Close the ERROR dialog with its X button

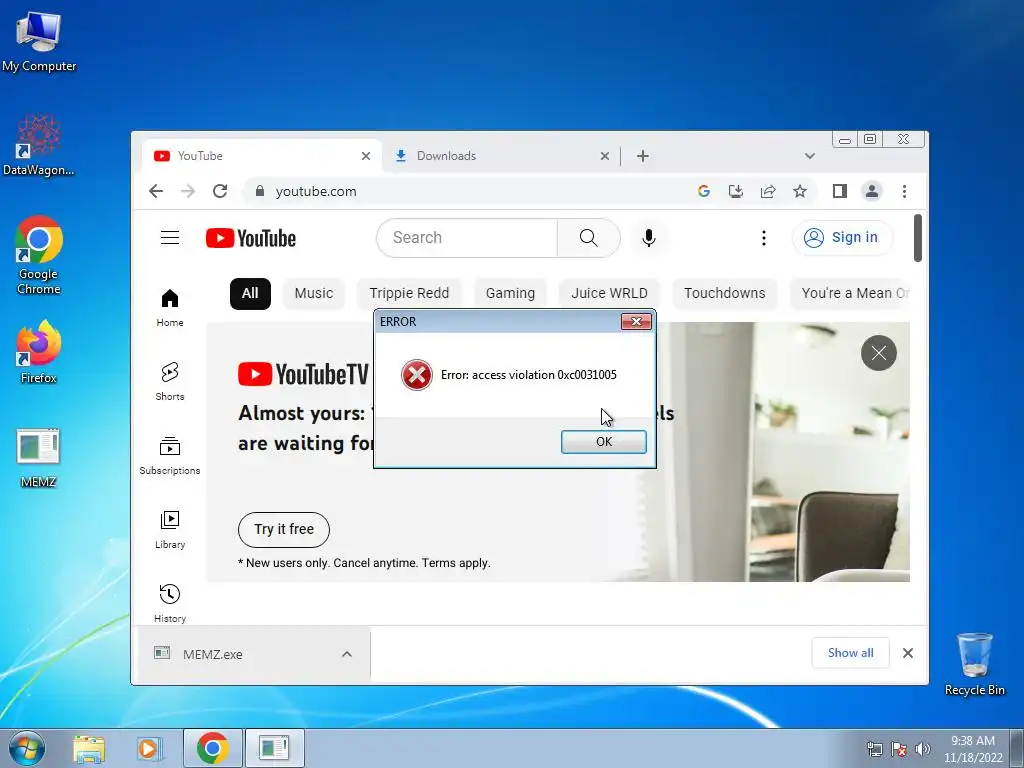click(x=636, y=321)
